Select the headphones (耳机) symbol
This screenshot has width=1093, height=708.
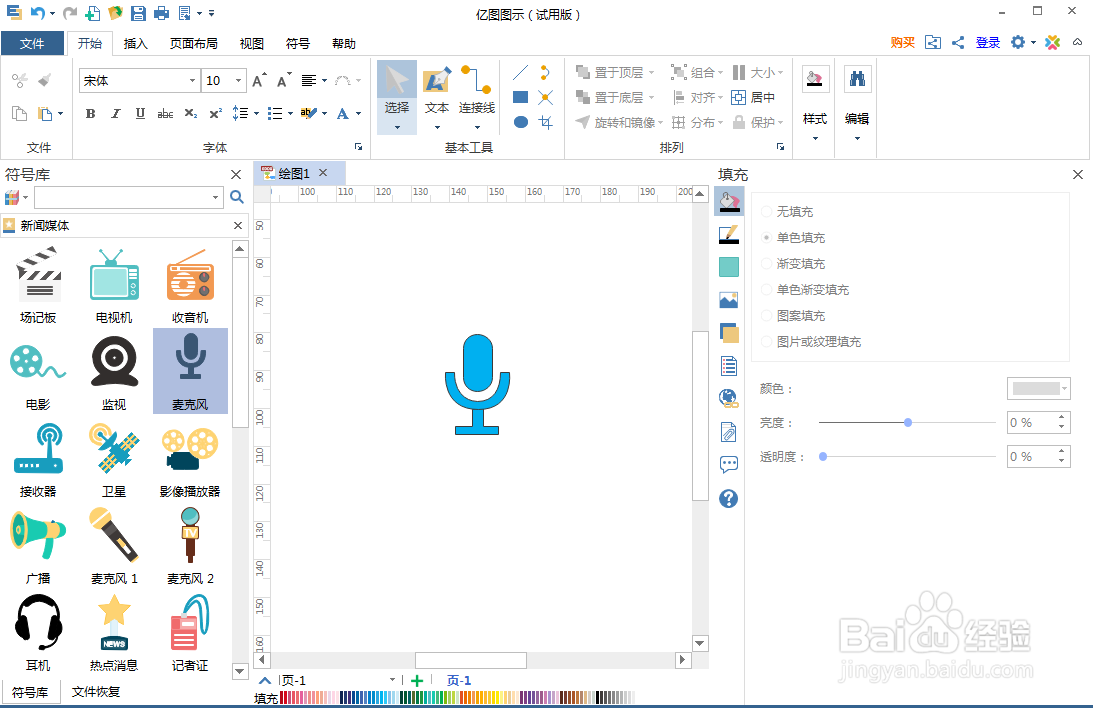38,633
